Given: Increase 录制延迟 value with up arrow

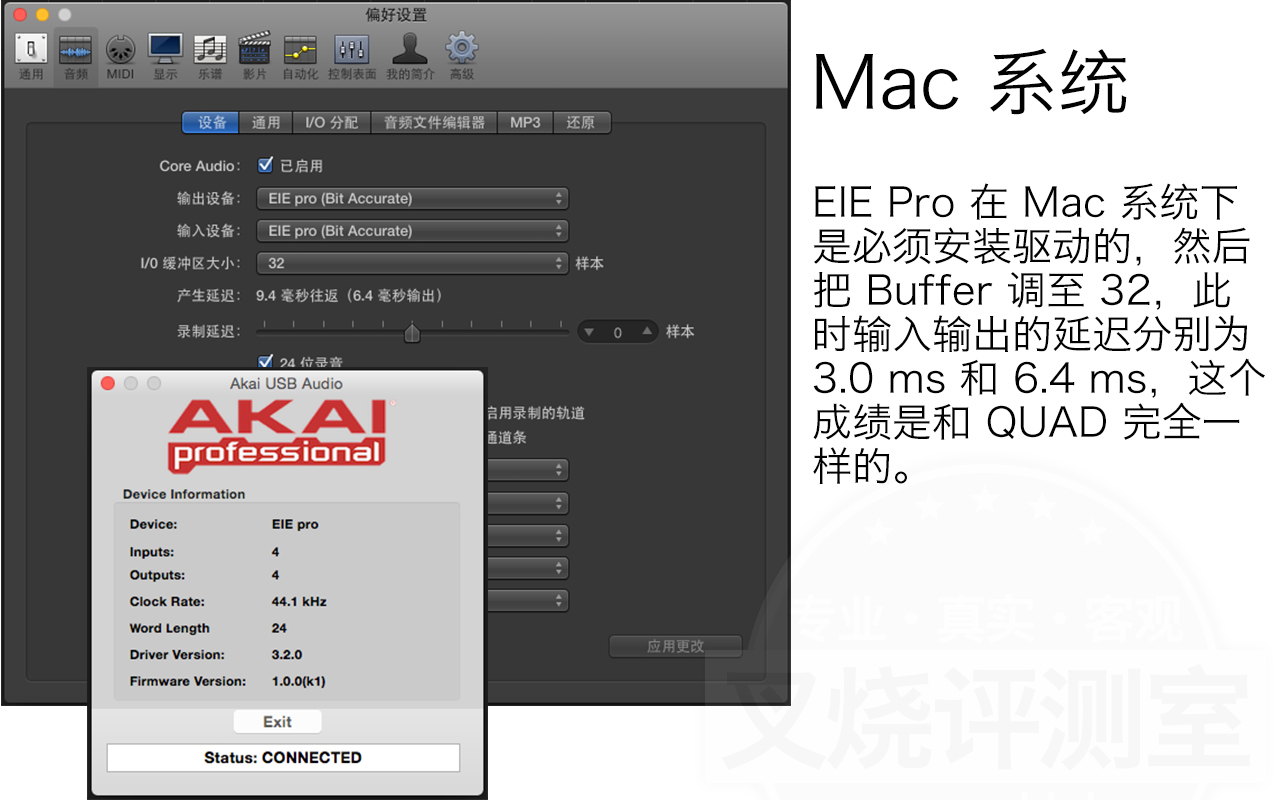Looking at the screenshot, I should click(648, 332).
